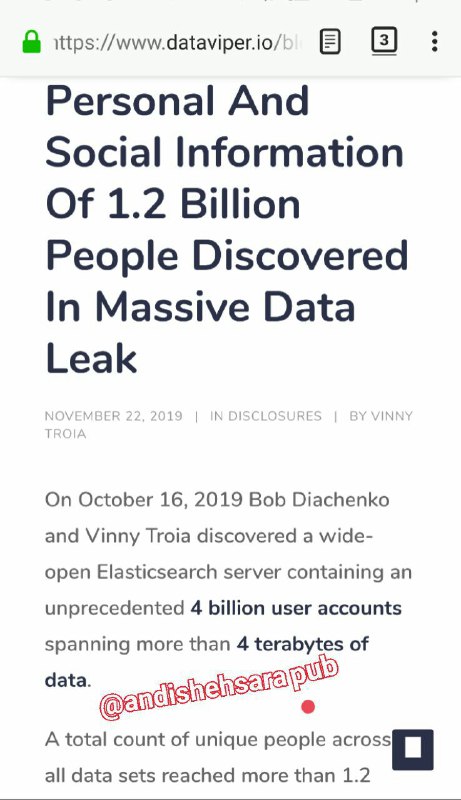This screenshot has height=800, width=461.
Task: Tap the red dot marker
Action: pos(308,707)
